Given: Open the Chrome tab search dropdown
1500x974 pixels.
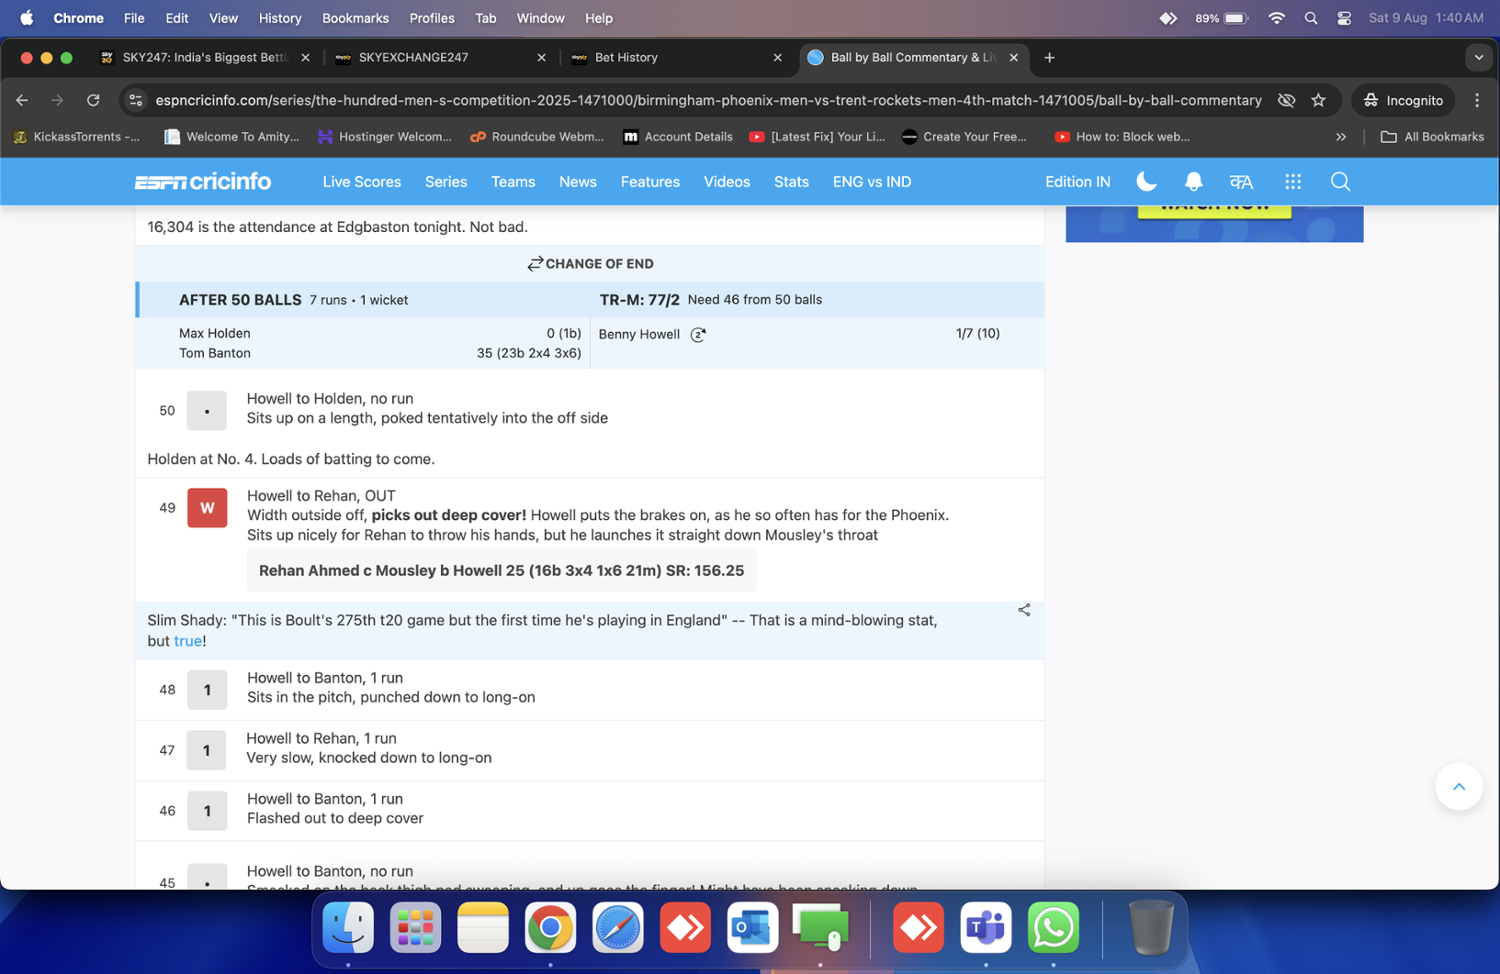Looking at the screenshot, I should (x=1478, y=58).
